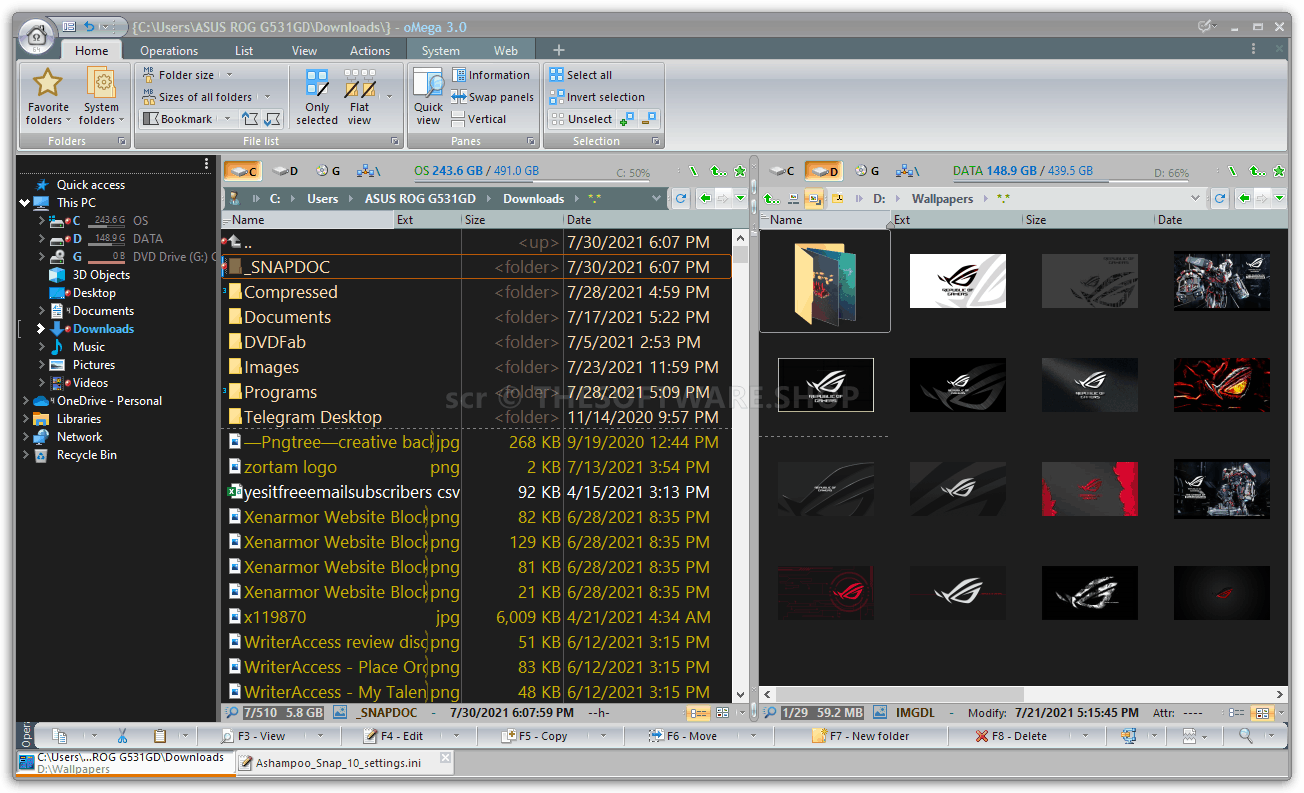Expand OneDrive - Personal node
The width and height of the screenshot is (1304, 793).
[25, 401]
